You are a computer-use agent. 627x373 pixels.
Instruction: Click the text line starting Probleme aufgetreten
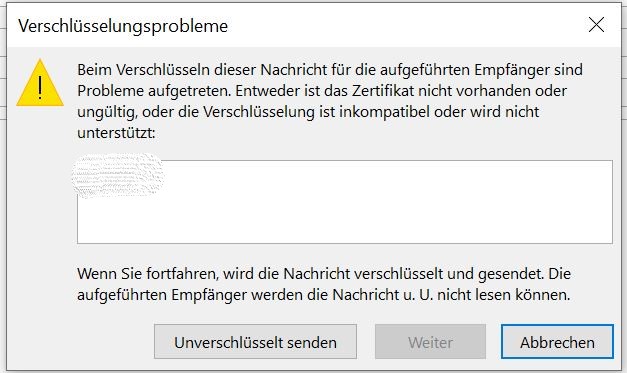pyautogui.click(x=322, y=91)
